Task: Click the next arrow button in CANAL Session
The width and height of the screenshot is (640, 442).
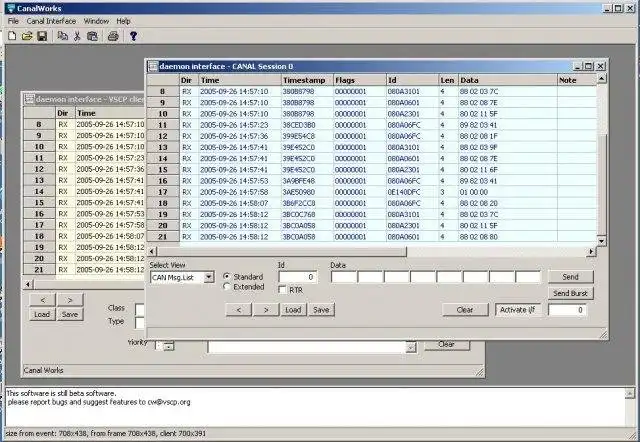Action: [x=266, y=310]
